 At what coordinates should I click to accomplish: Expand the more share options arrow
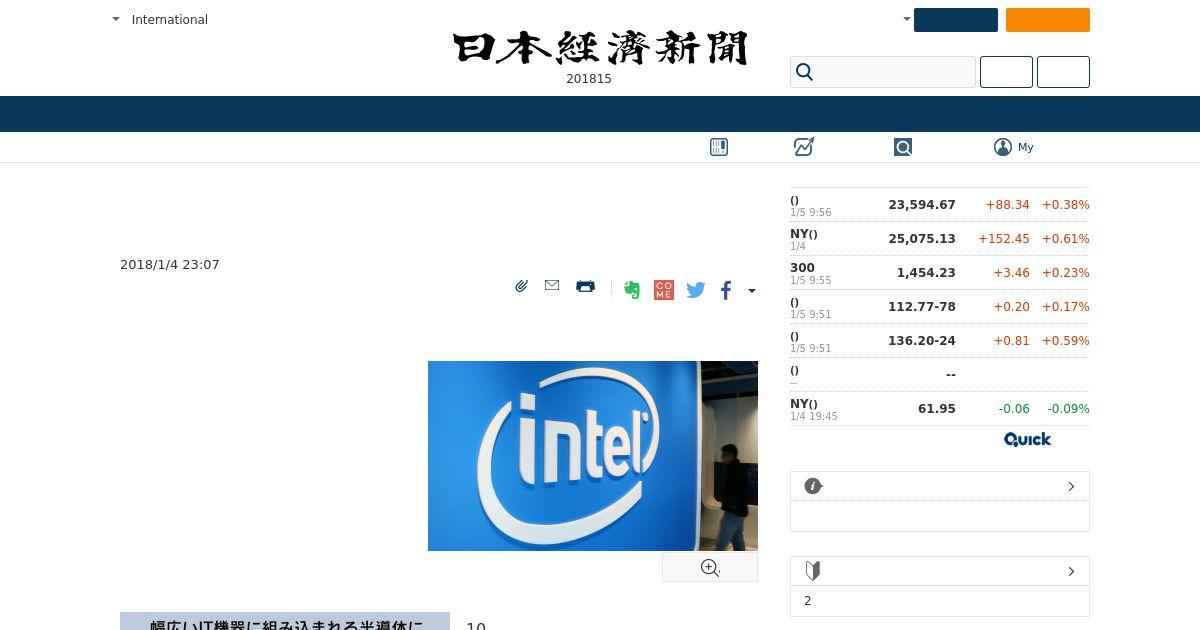[x=752, y=291]
